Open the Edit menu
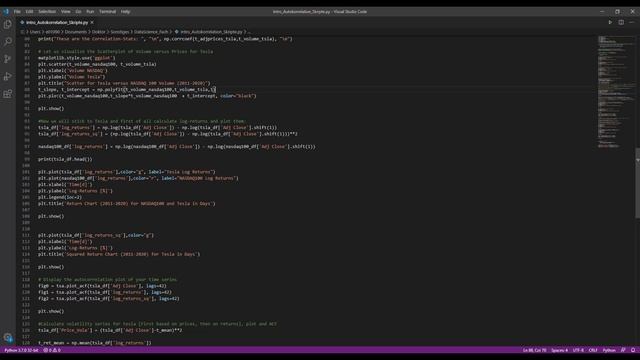Screen dimensions: 640x360 tap(29, 11)
